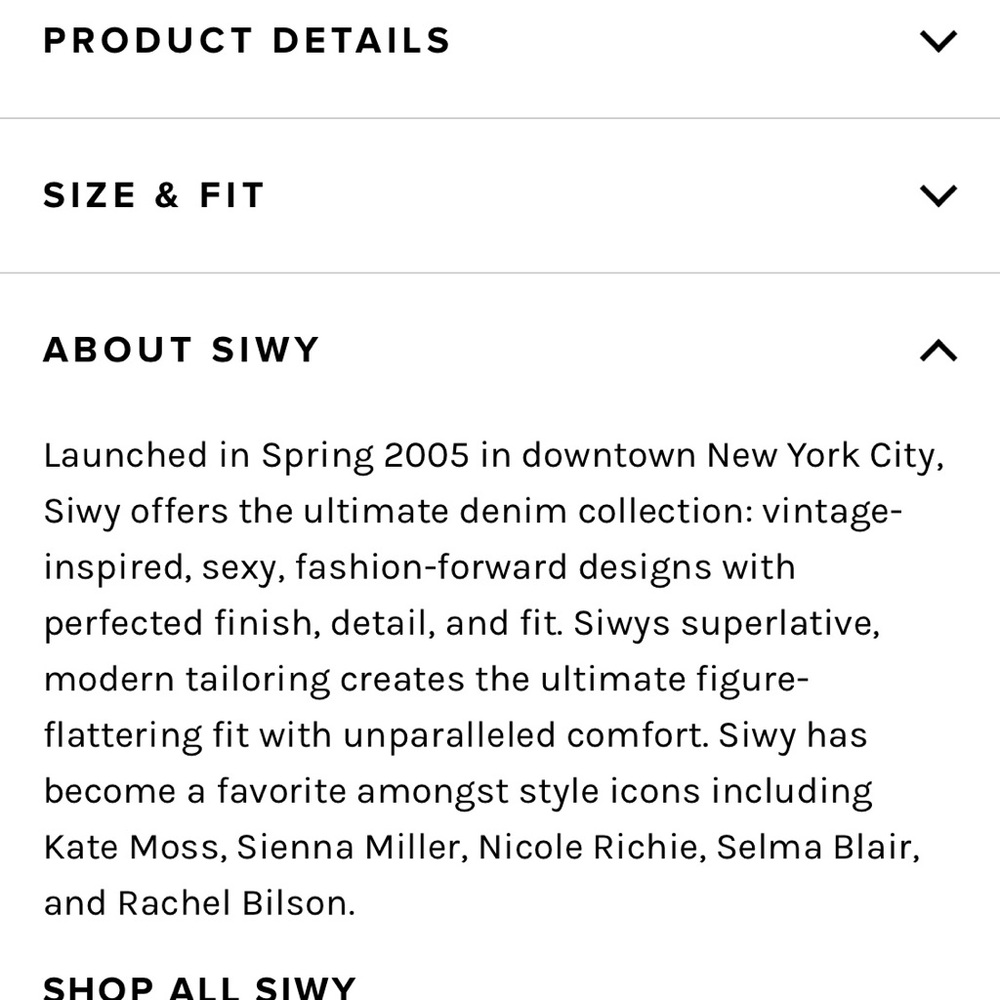Tap the SIZE & FIT heading text

[x=154, y=195]
